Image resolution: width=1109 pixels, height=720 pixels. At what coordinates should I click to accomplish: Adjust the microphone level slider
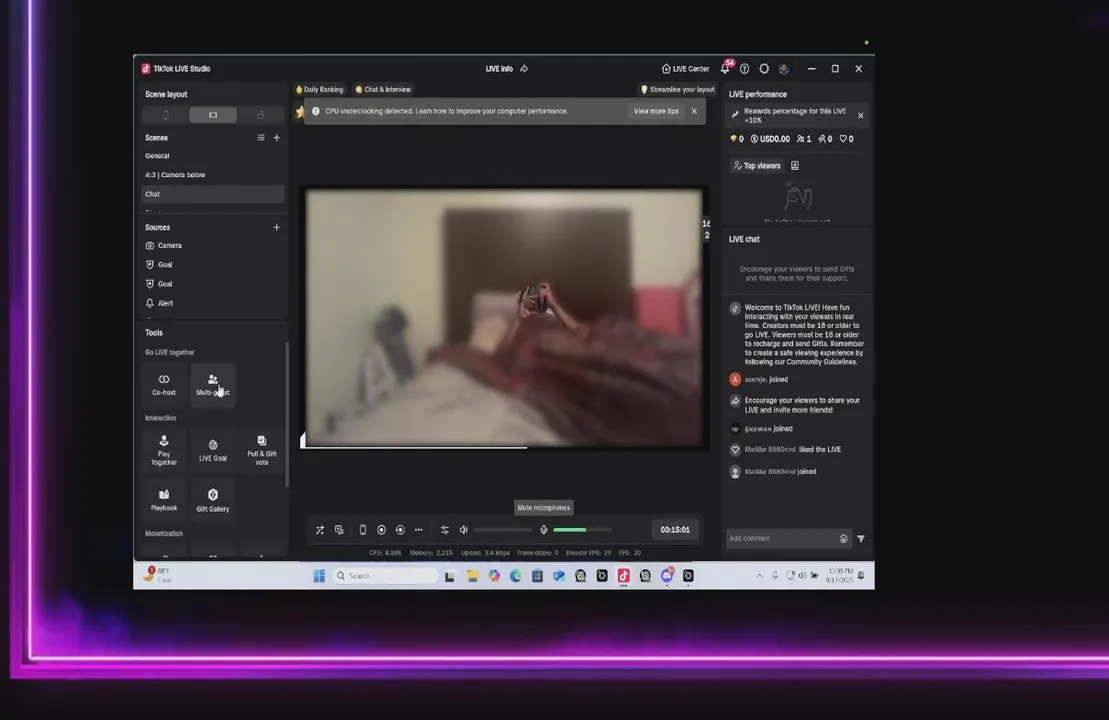583,530
